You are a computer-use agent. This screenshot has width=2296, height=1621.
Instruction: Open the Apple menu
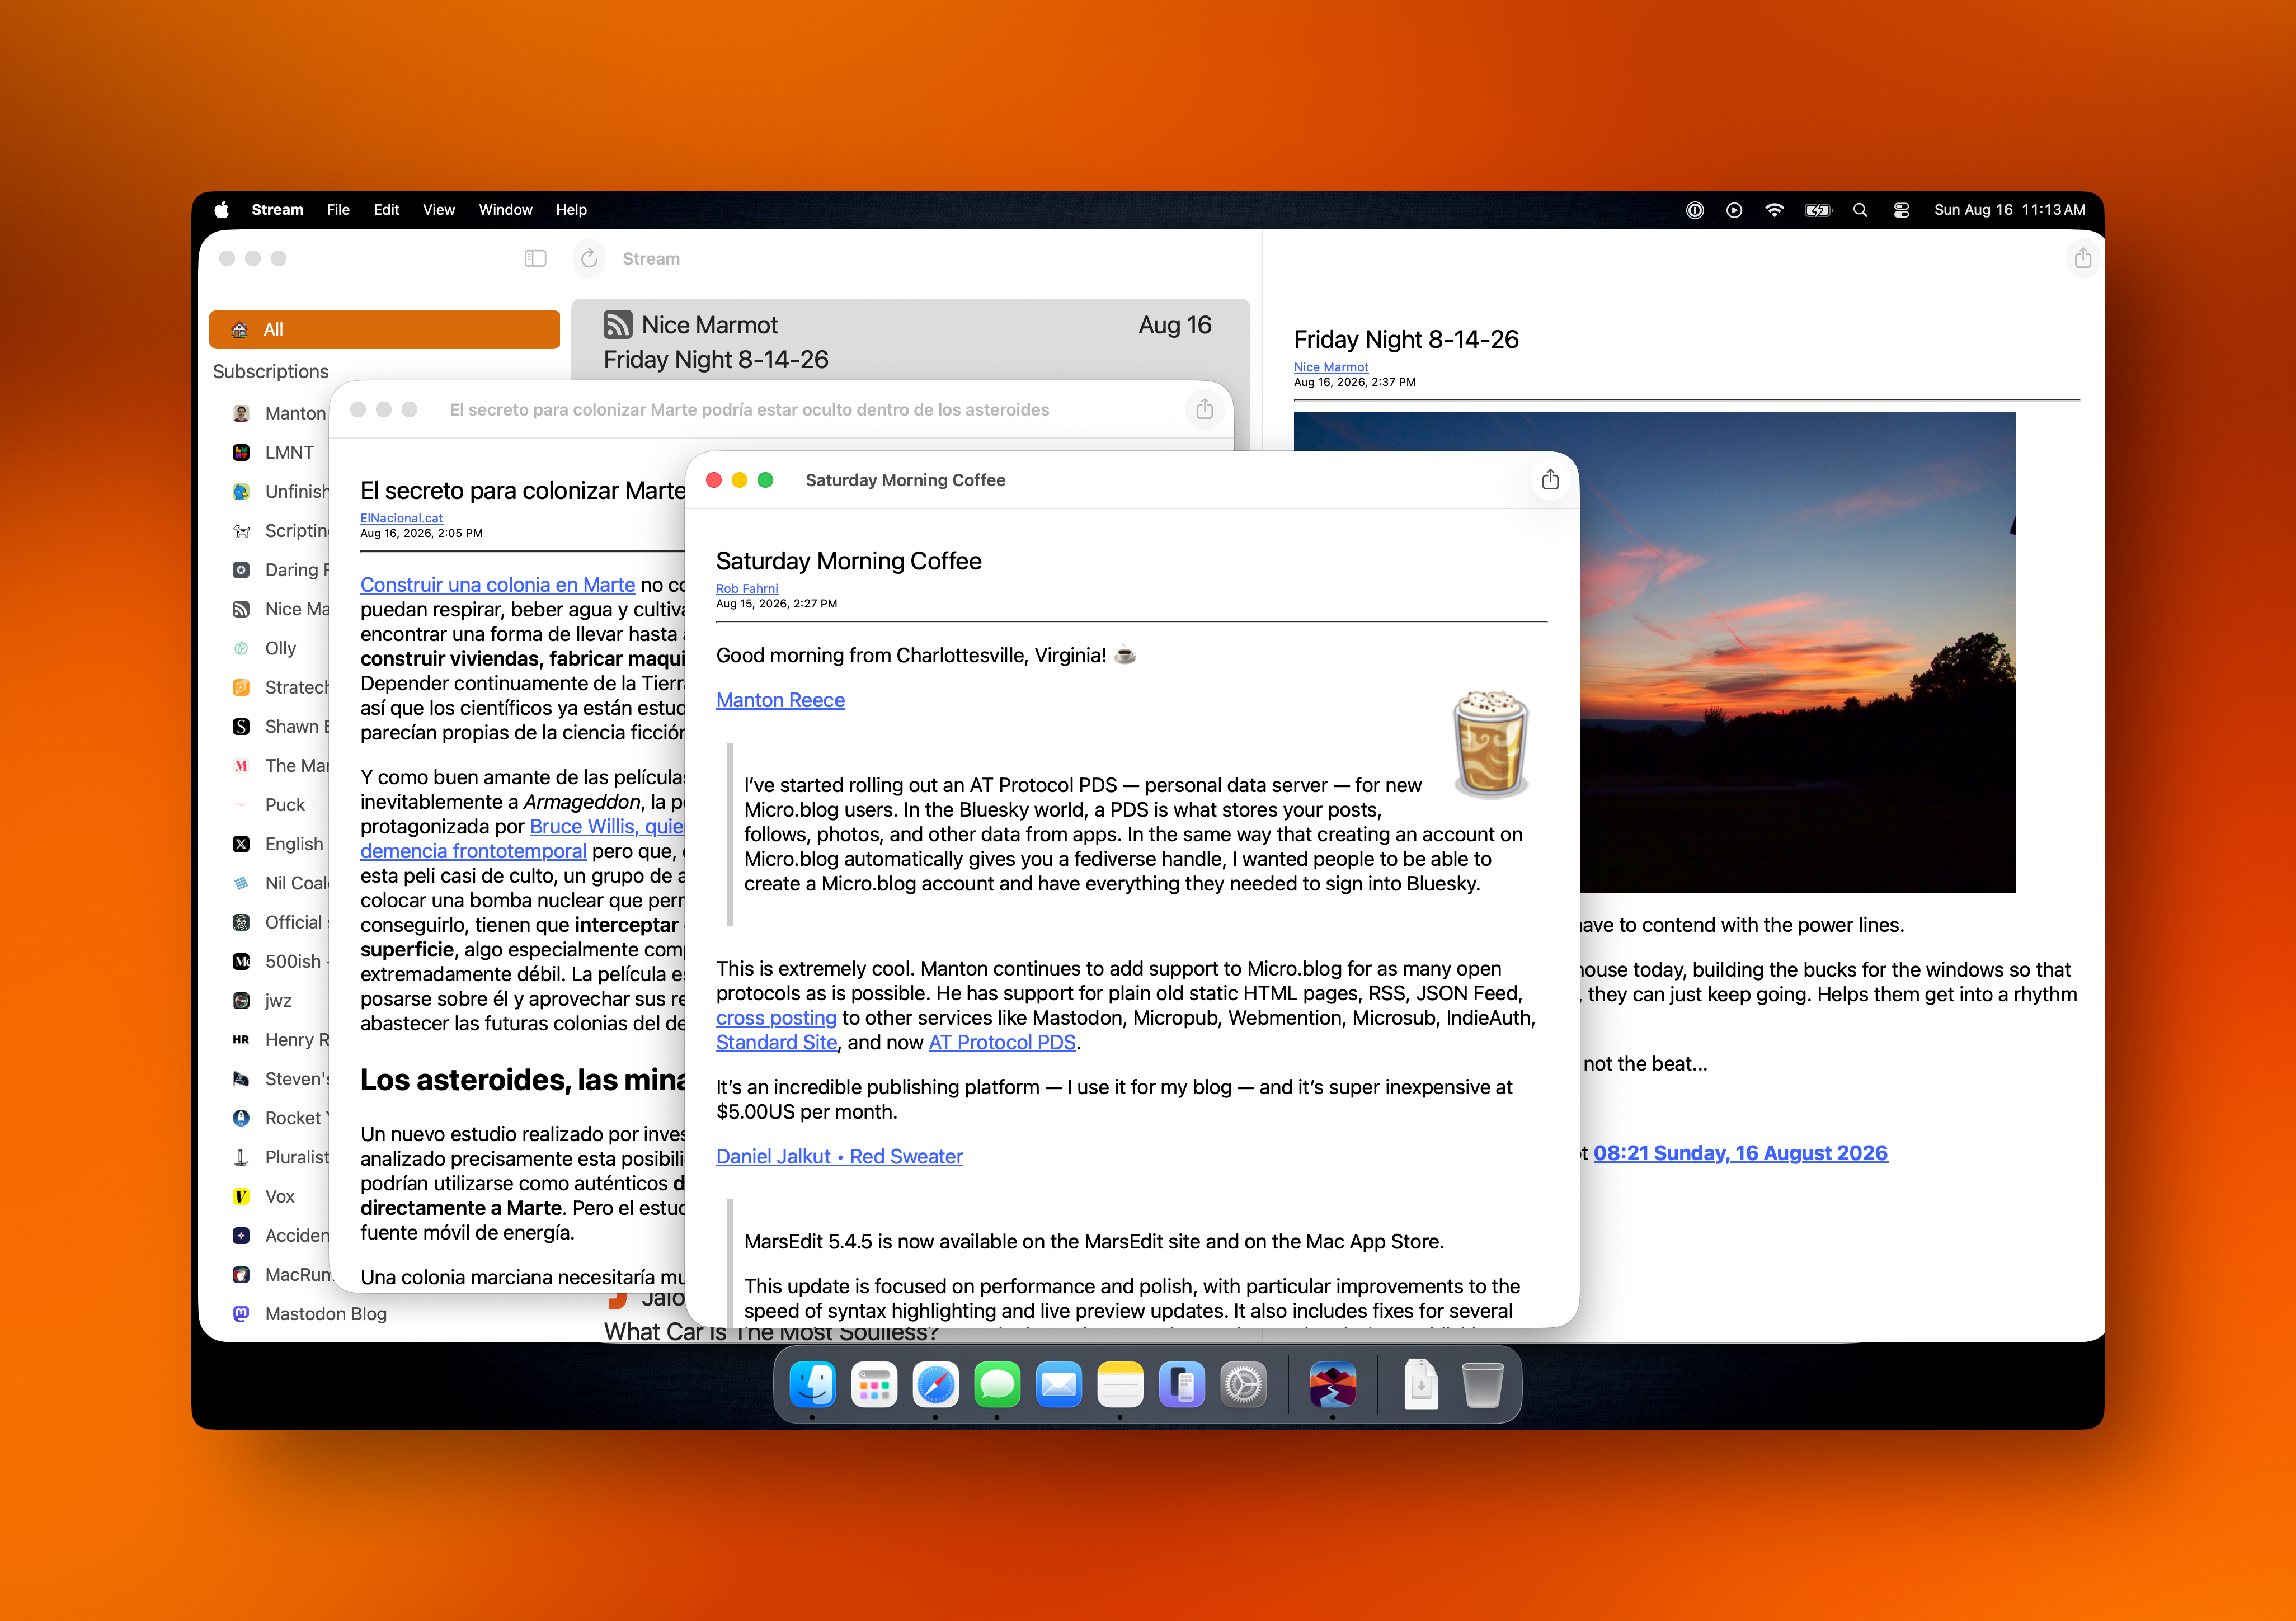(x=221, y=210)
